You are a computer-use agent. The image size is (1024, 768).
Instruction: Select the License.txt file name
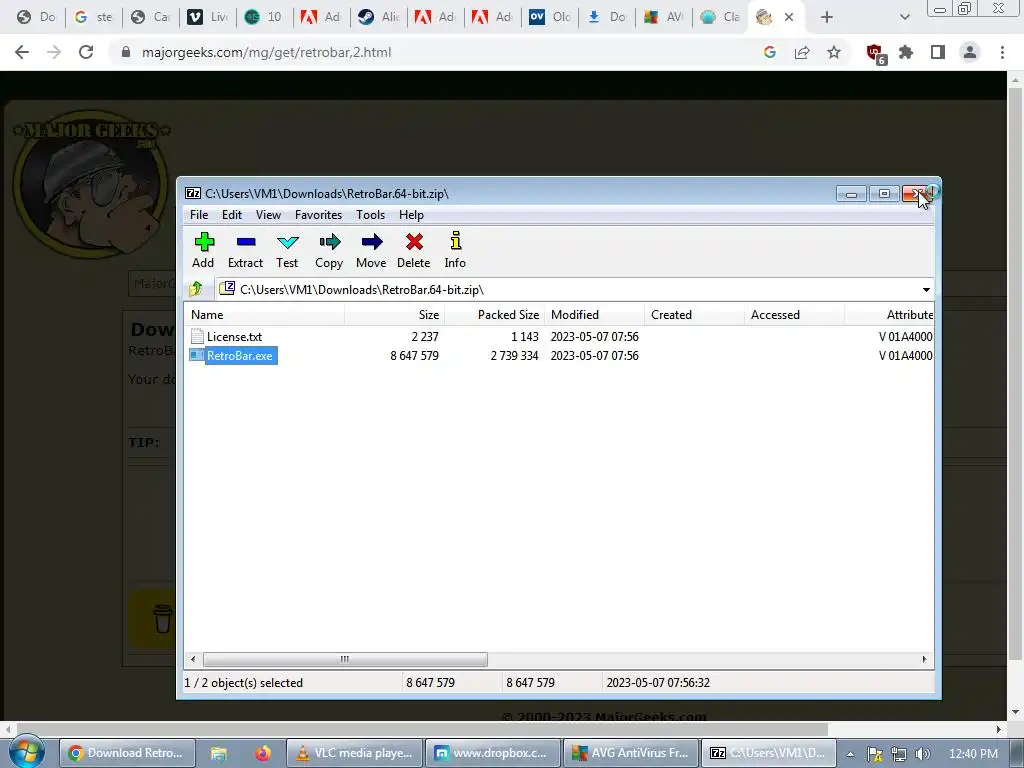pyautogui.click(x=234, y=336)
